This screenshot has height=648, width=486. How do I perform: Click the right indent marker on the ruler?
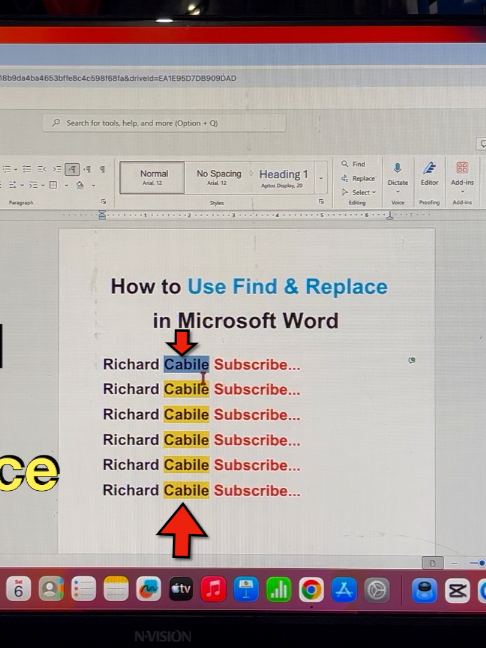(389, 215)
